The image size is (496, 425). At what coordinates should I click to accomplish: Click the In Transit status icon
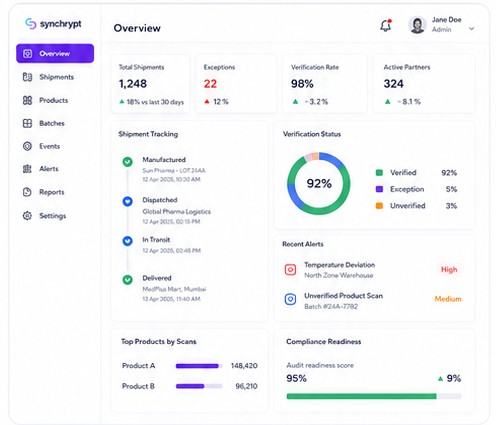tap(127, 241)
